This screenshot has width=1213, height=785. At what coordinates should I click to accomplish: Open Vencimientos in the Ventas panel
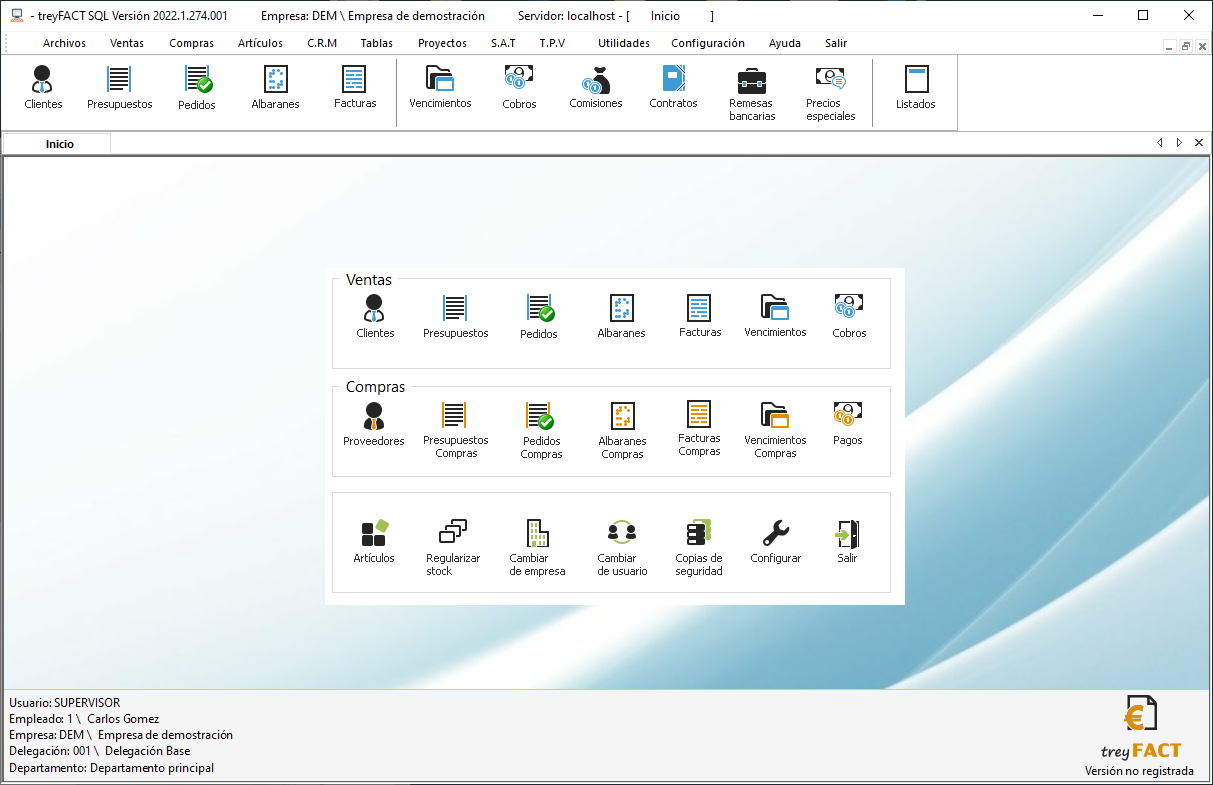click(x=775, y=316)
